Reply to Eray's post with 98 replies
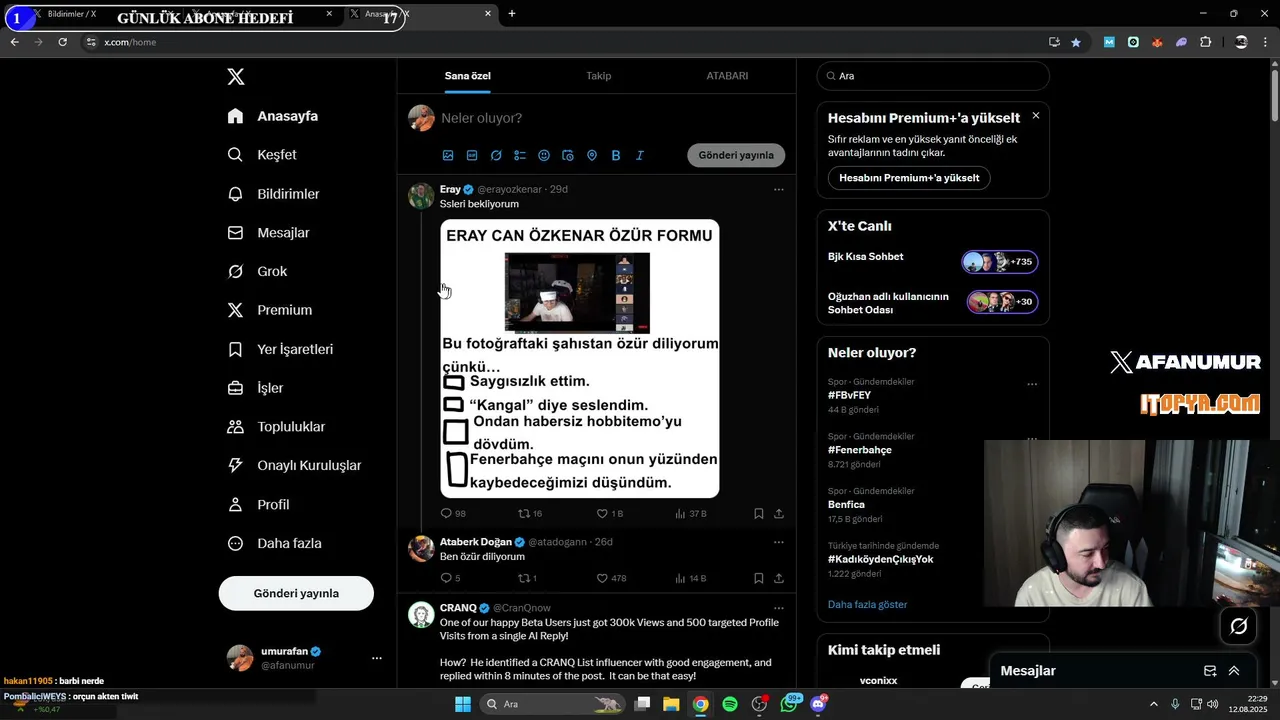 [x=453, y=513]
